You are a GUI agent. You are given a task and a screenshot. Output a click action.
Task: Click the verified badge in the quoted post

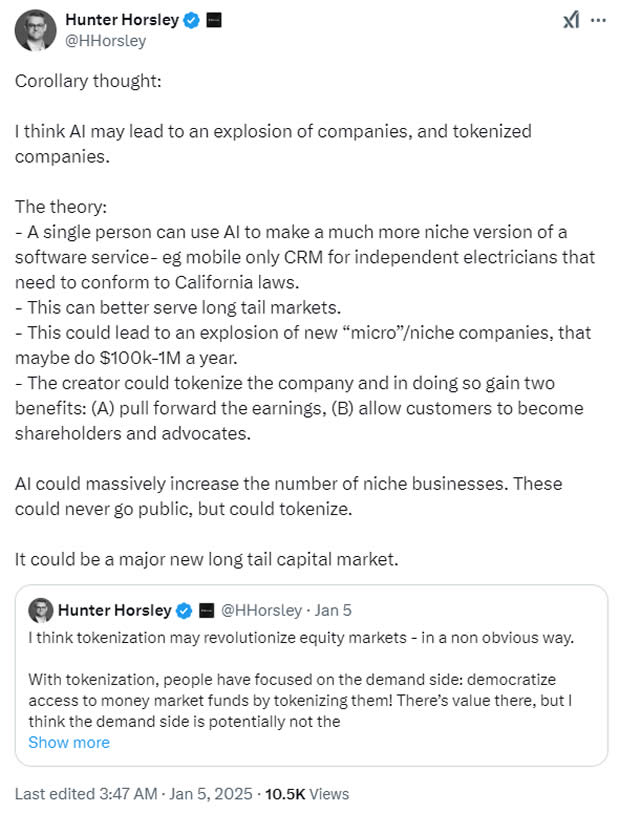click(x=184, y=610)
